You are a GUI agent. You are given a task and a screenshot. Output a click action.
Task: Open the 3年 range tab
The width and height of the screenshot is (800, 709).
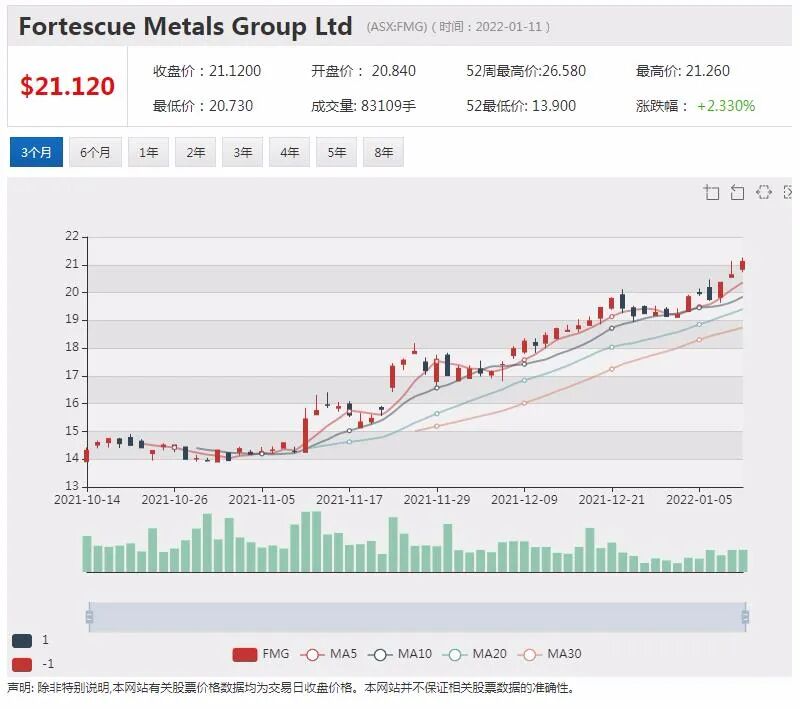tap(242, 152)
